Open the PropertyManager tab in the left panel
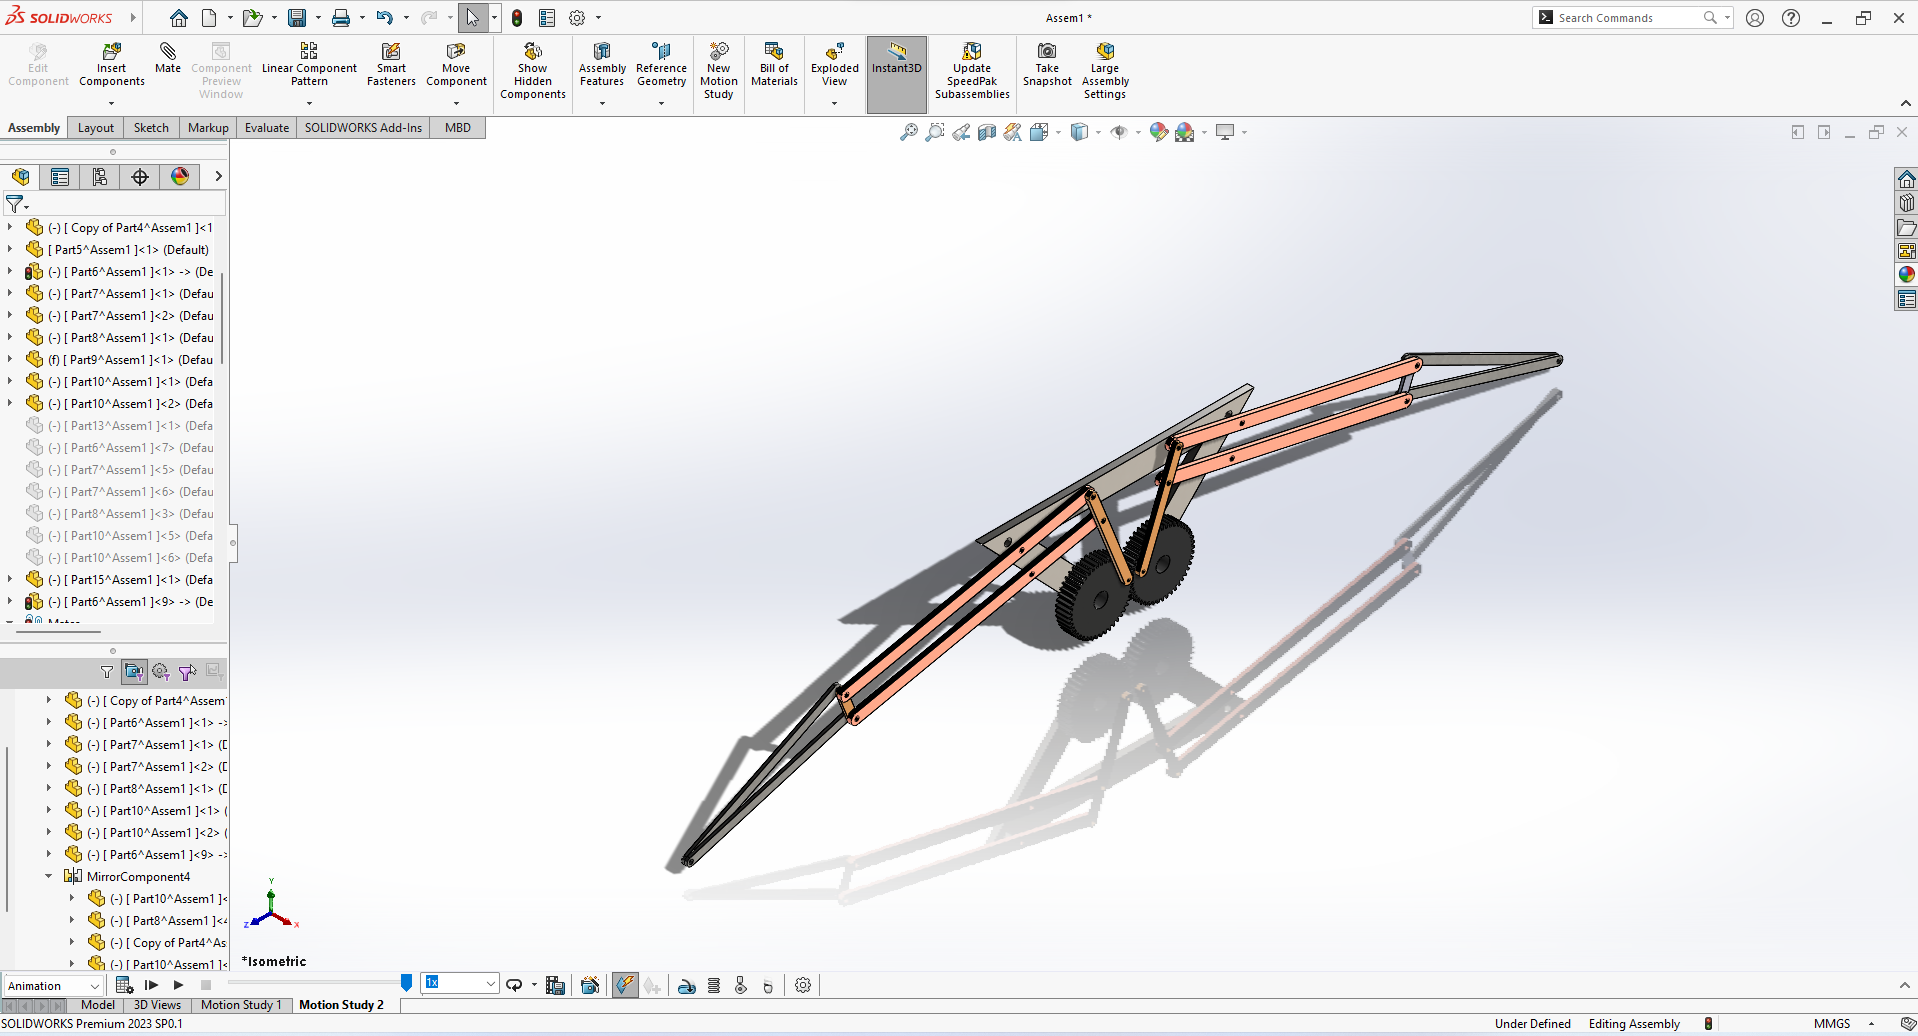 pos(60,177)
